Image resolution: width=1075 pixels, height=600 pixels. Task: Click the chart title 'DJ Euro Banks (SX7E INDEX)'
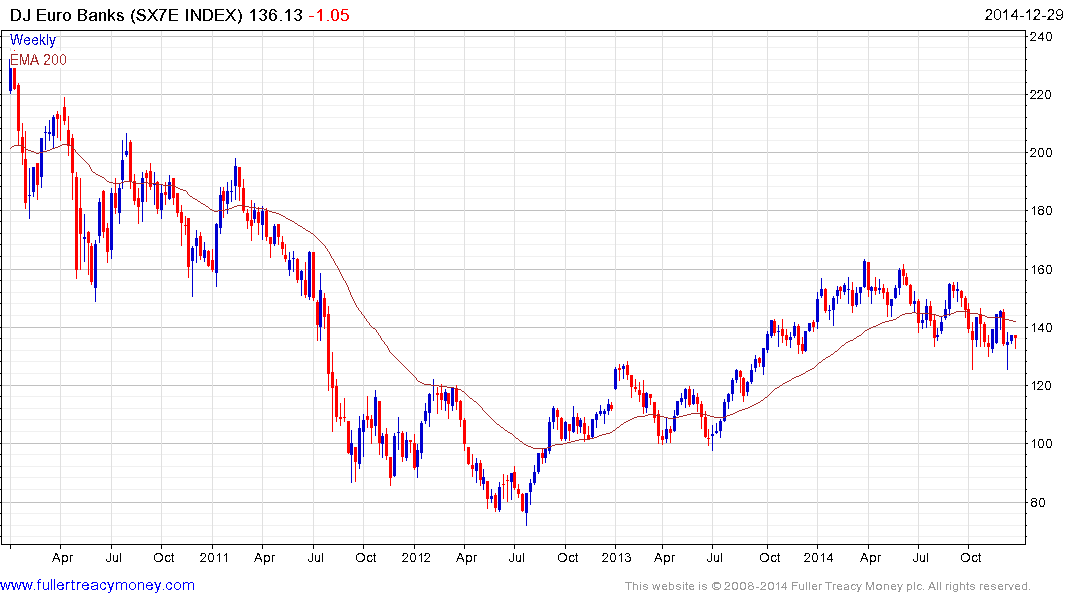click(x=126, y=15)
